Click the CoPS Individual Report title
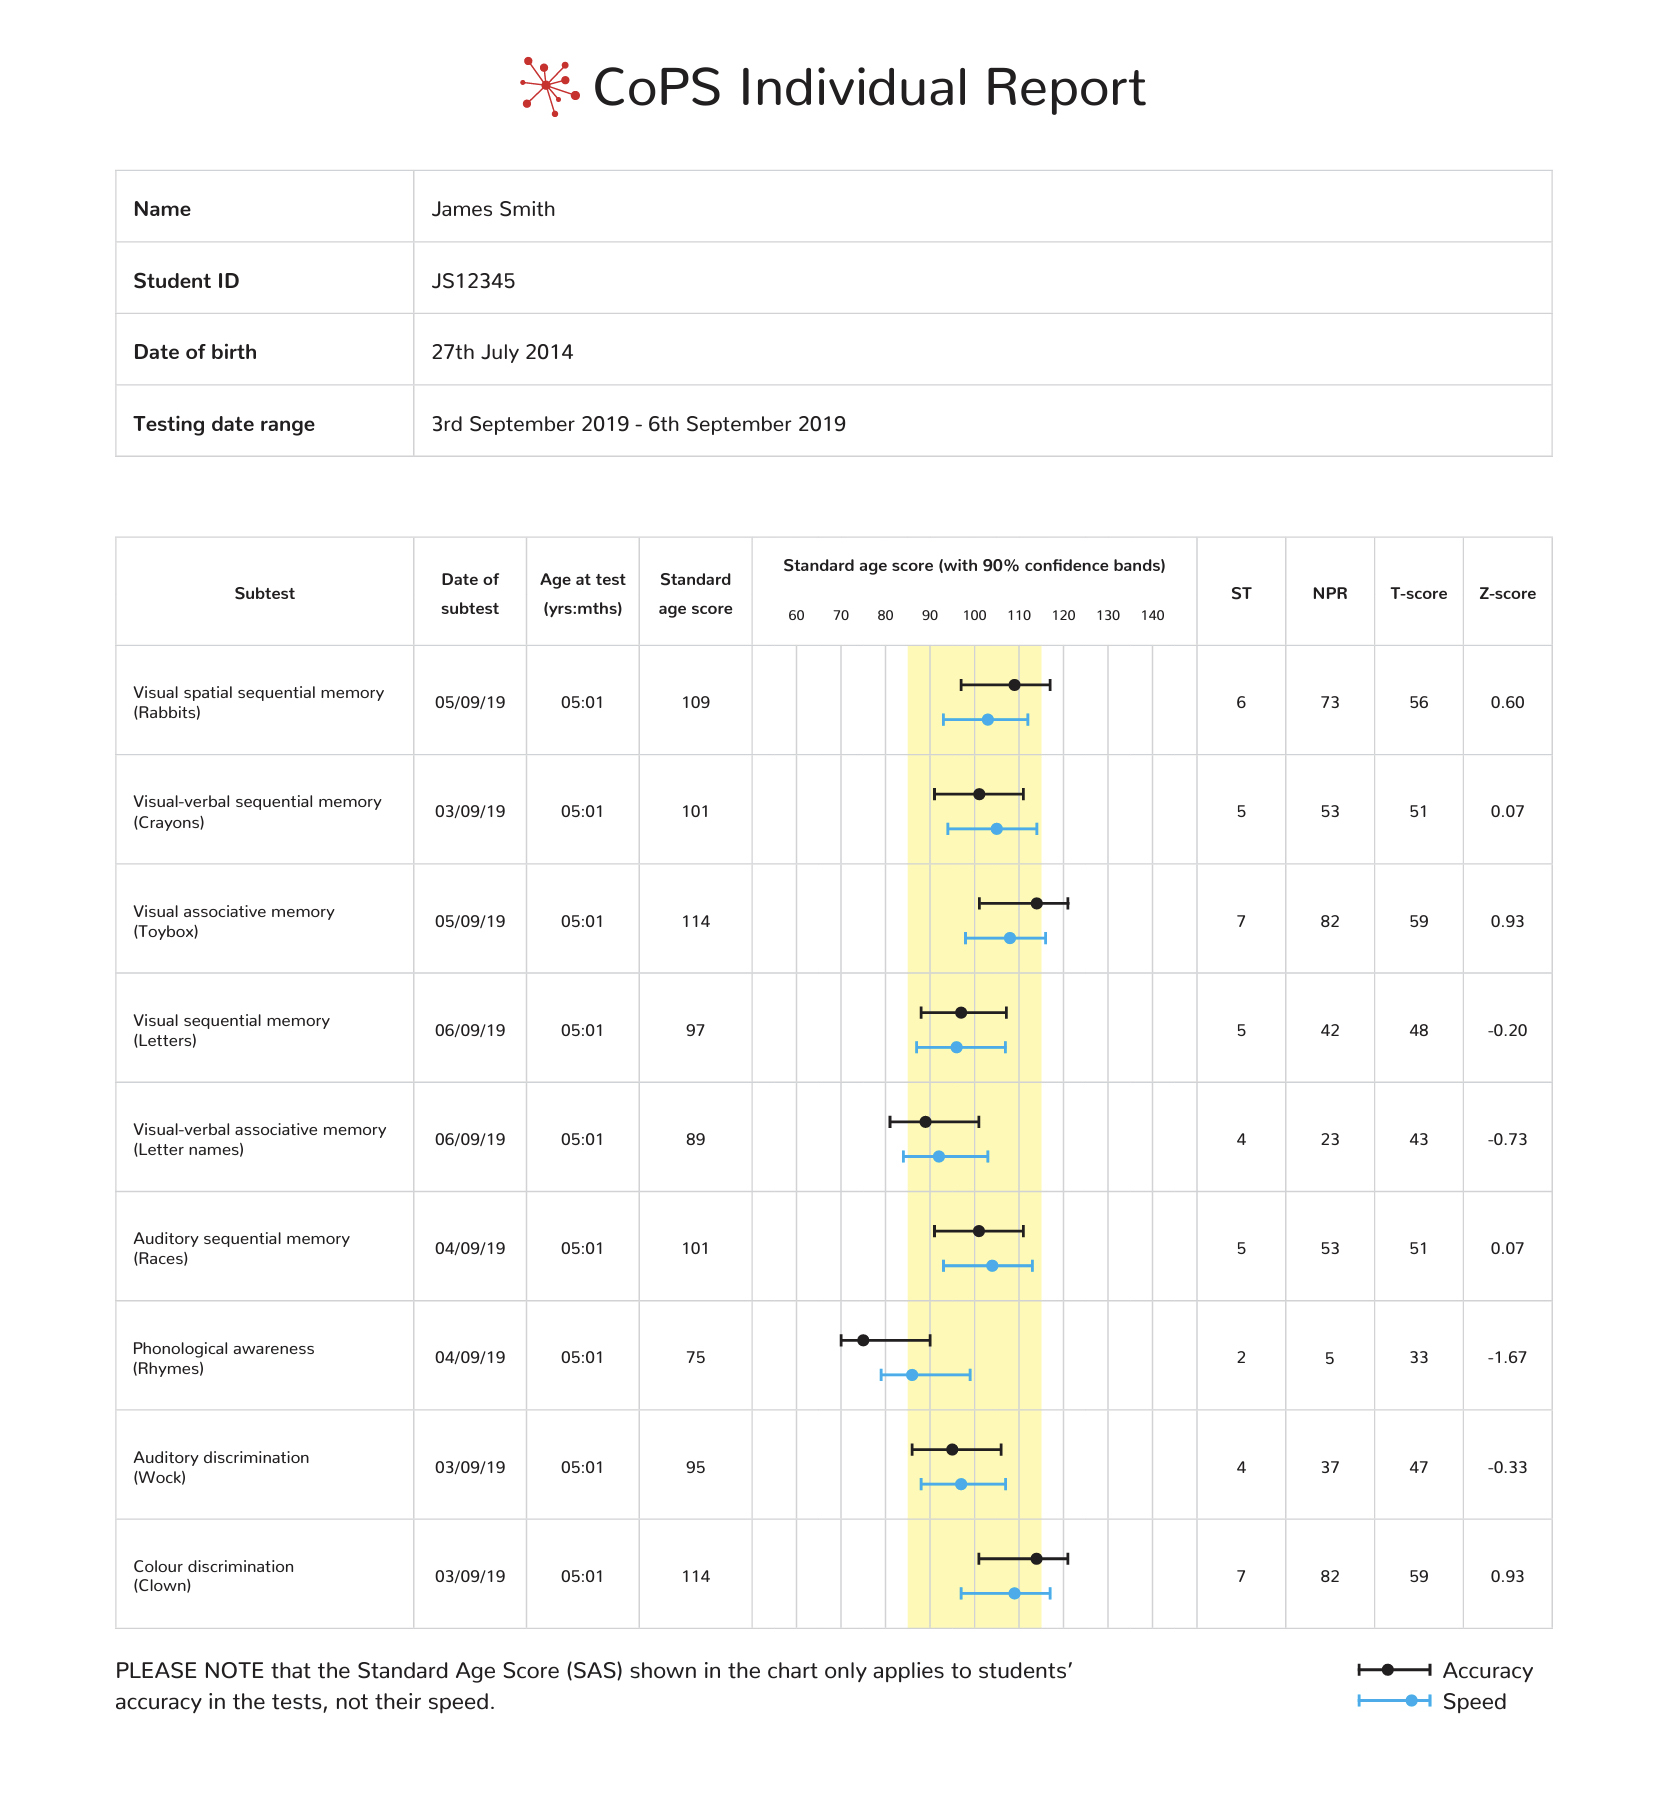Screen dimensions: 1668x1813 [869, 87]
